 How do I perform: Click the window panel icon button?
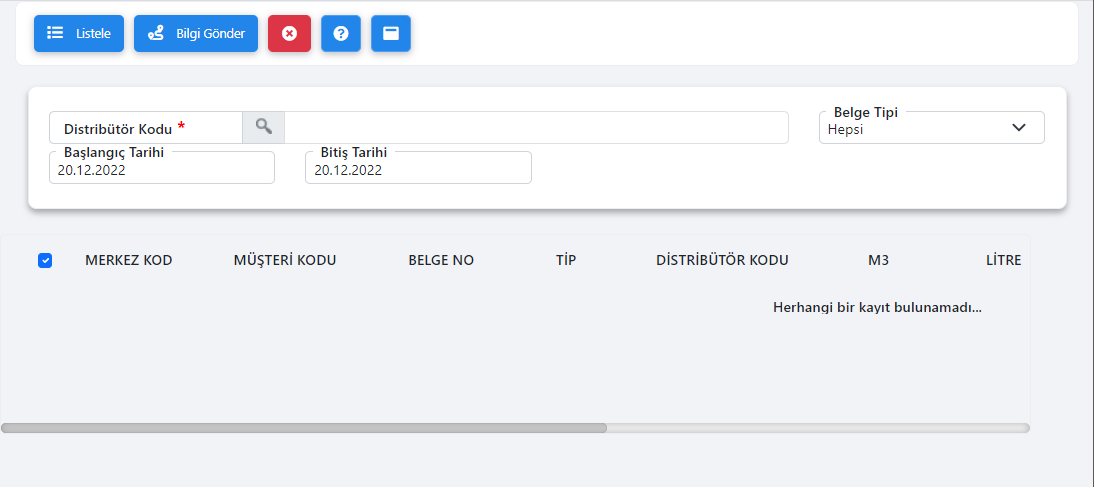pos(391,33)
